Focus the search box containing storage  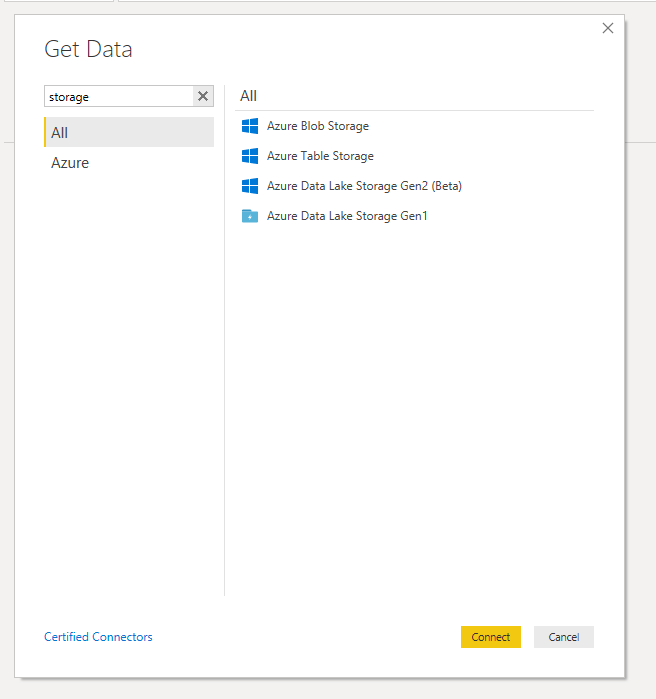click(119, 96)
